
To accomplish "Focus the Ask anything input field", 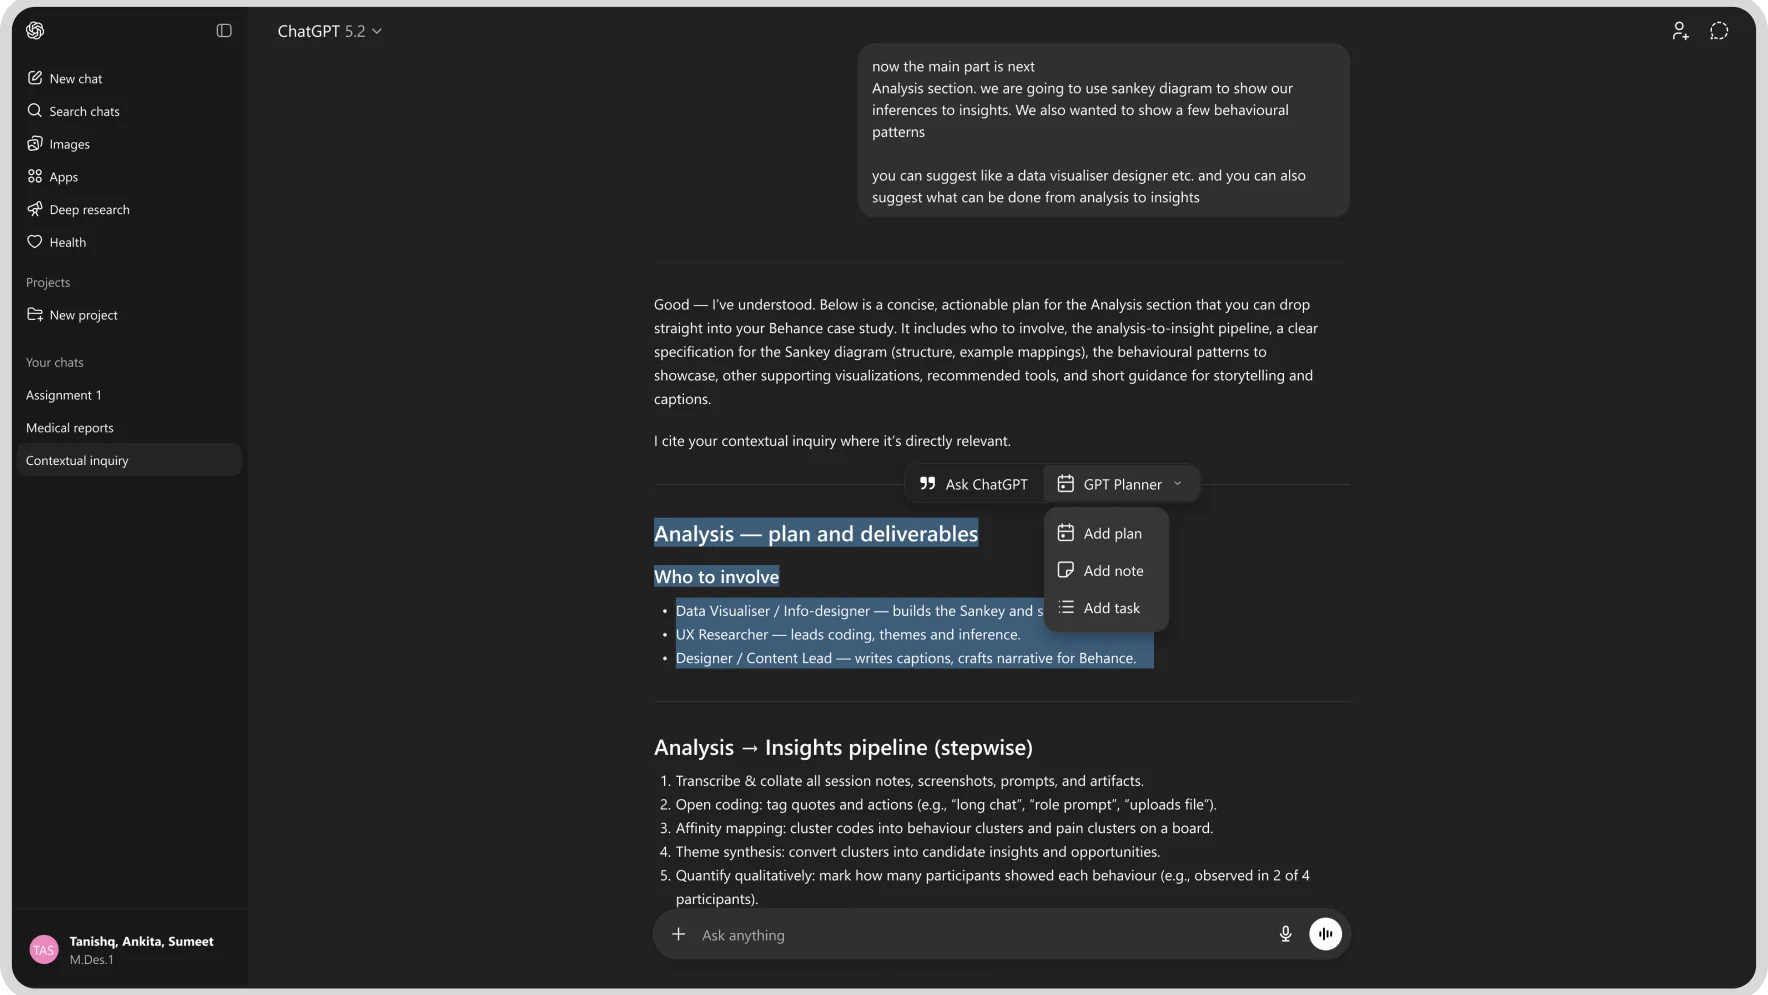I will click(x=978, y=935).
